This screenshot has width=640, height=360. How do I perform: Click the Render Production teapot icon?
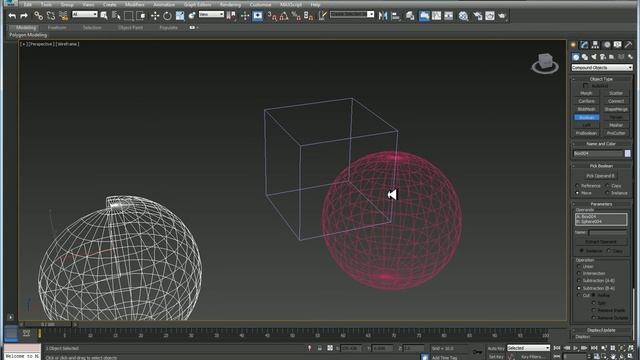pos(502,16)
